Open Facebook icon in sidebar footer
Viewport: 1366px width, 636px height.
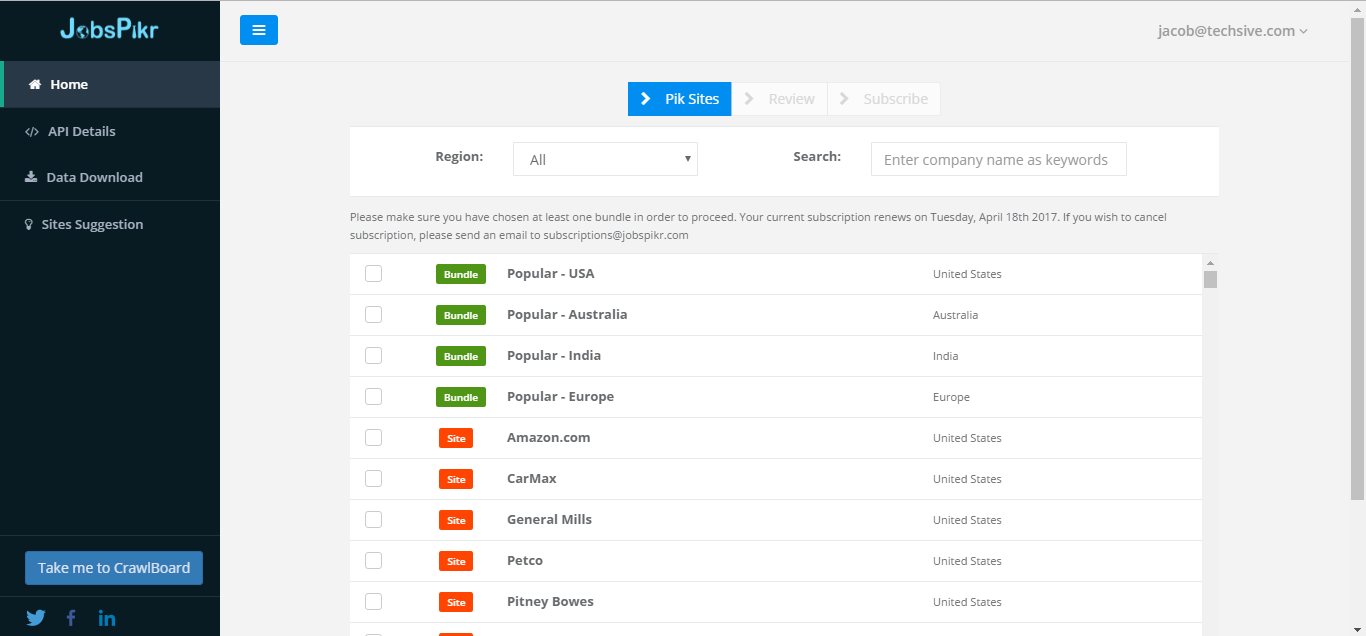click(x=71, y=617)
